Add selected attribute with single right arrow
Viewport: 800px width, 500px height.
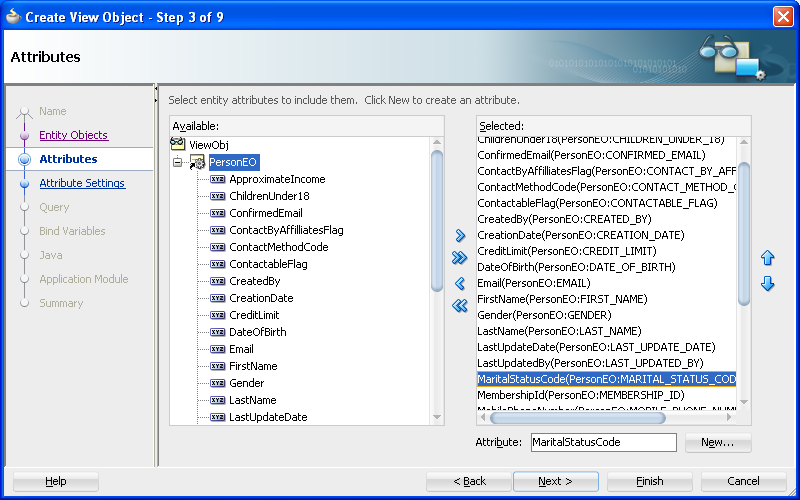pos(460,235)
